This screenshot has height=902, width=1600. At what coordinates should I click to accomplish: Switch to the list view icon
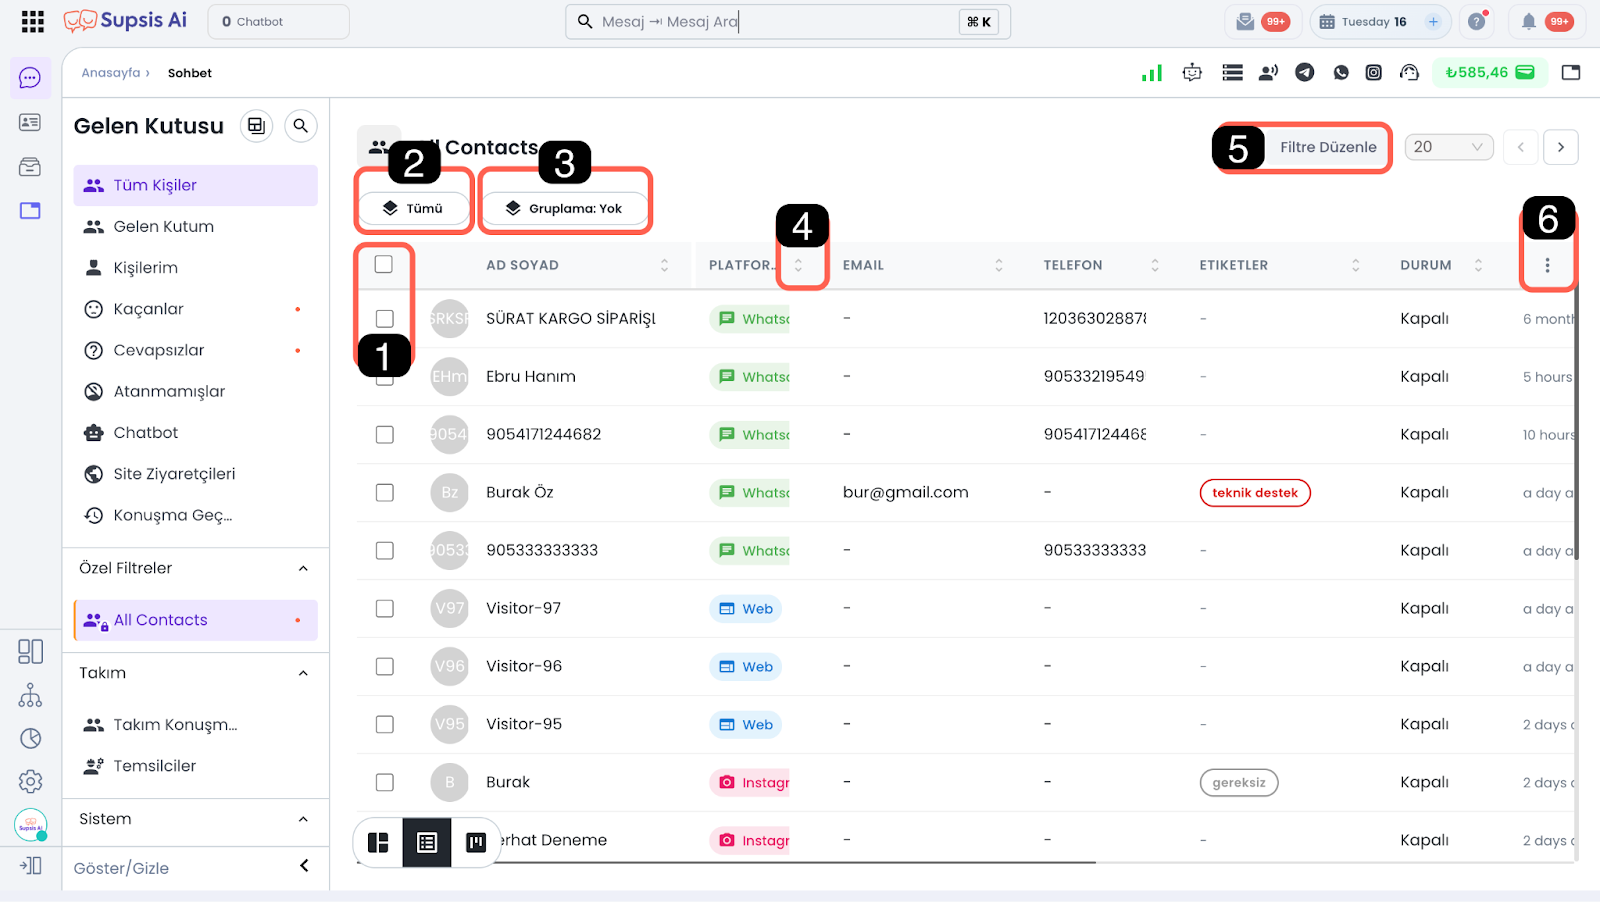tap(427, 842)
